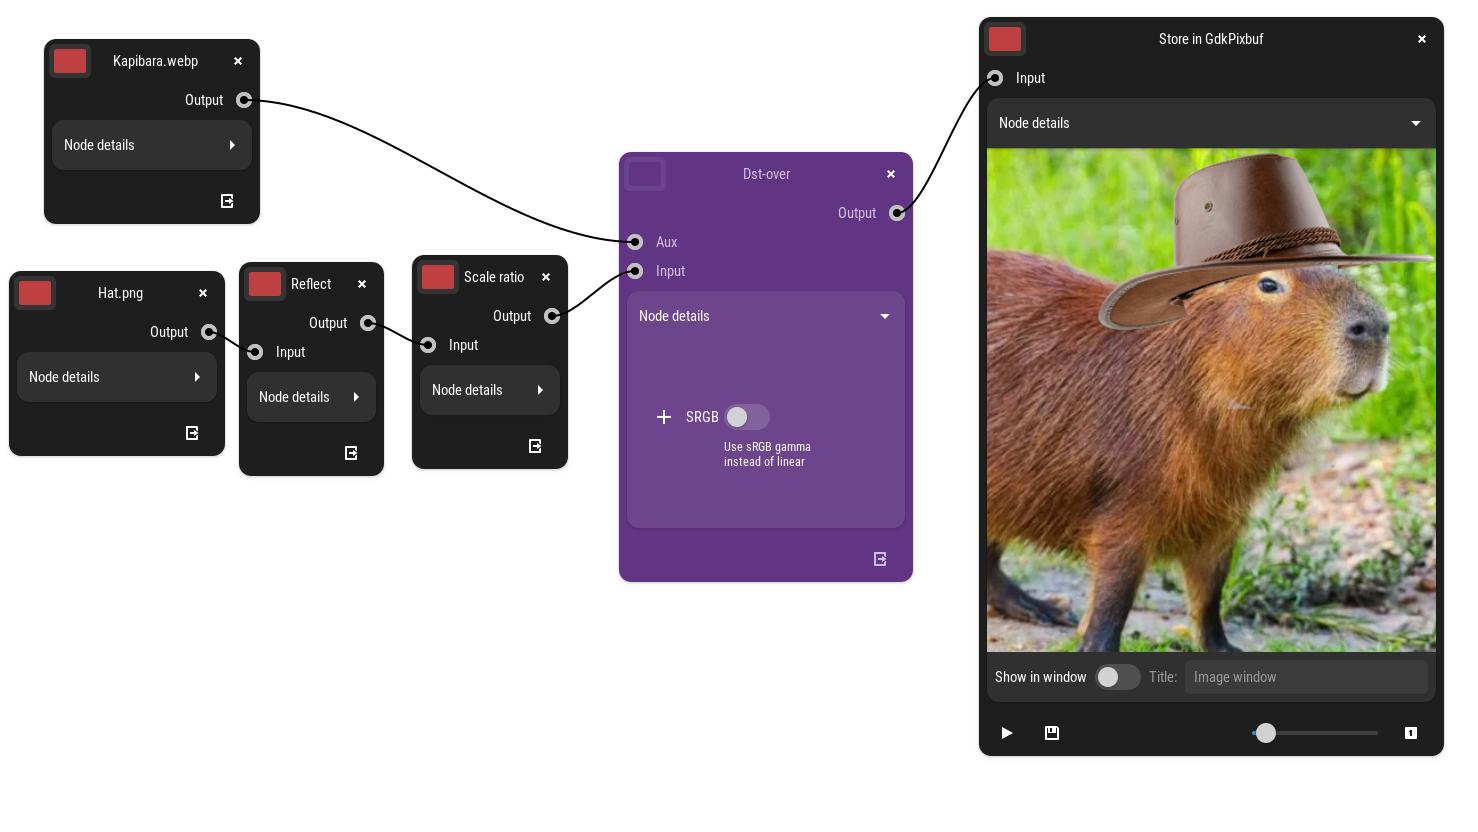Click the red color swatch on Reflect node
Viewport: 1478px width, 832px height.
tap(265, 284)
